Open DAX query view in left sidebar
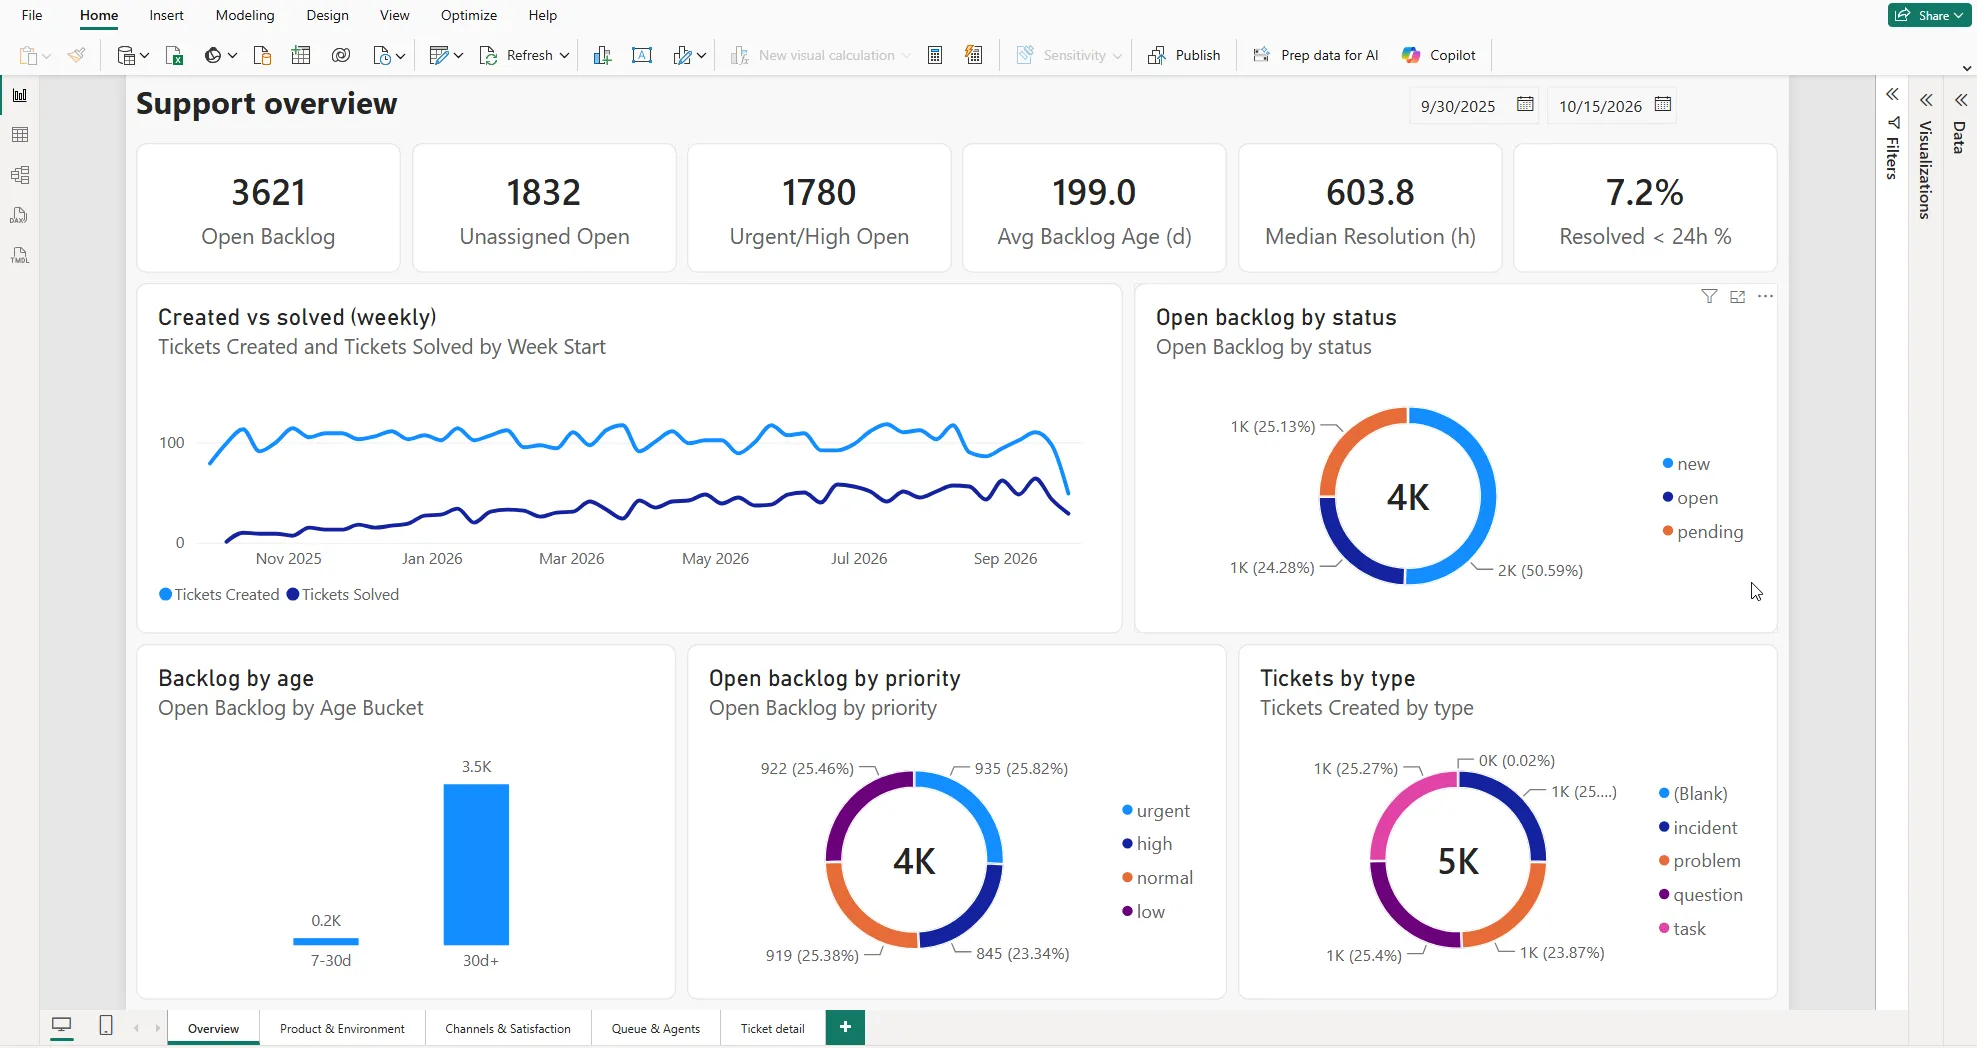The image size is (1977, 1048). 19,215
